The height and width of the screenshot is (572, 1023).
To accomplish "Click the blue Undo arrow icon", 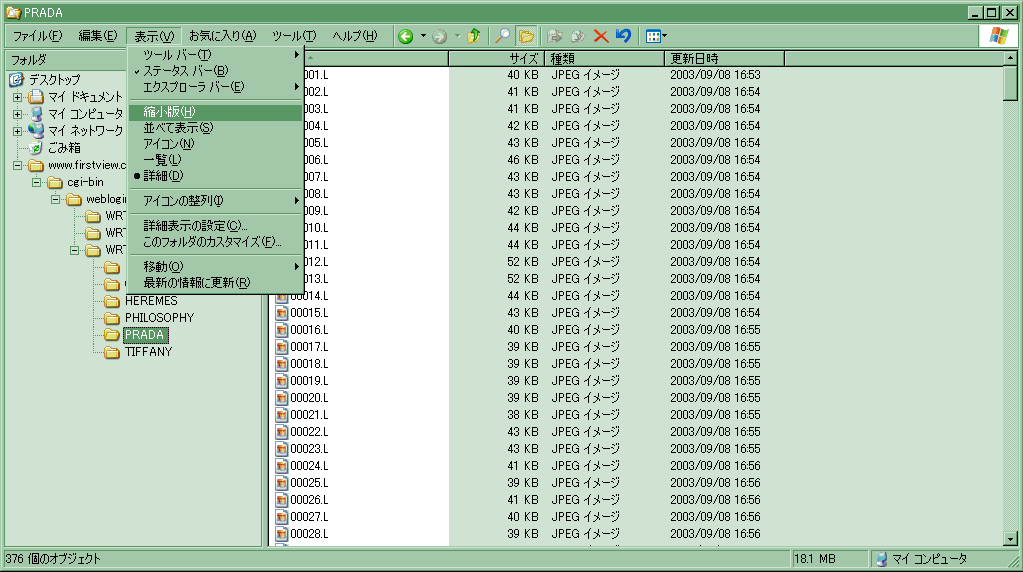I will tap(623, 36).
